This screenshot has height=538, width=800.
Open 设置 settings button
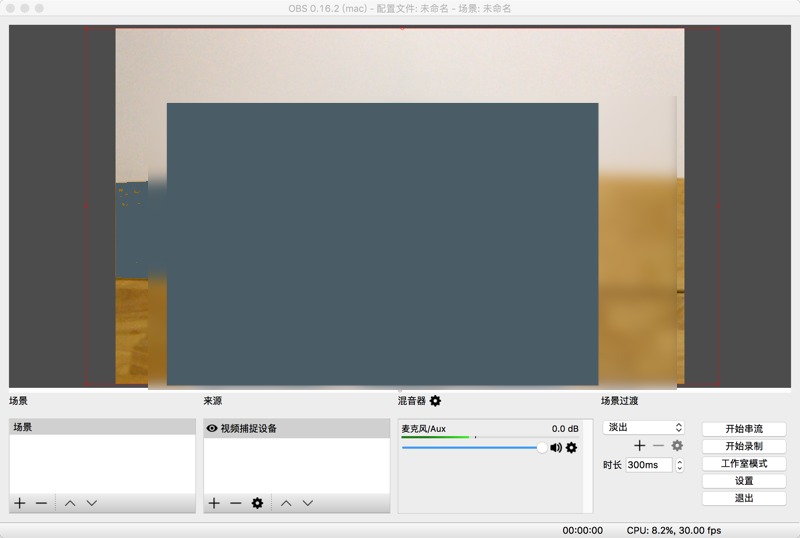coord(744,481)
